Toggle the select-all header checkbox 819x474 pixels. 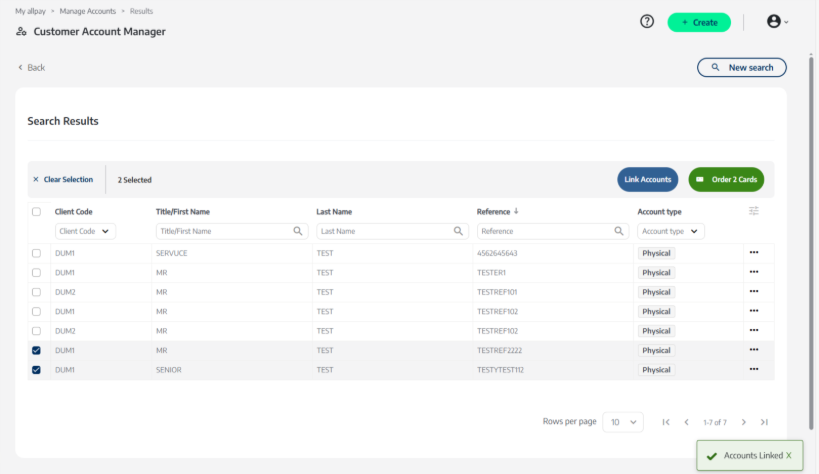pos(36,212)
